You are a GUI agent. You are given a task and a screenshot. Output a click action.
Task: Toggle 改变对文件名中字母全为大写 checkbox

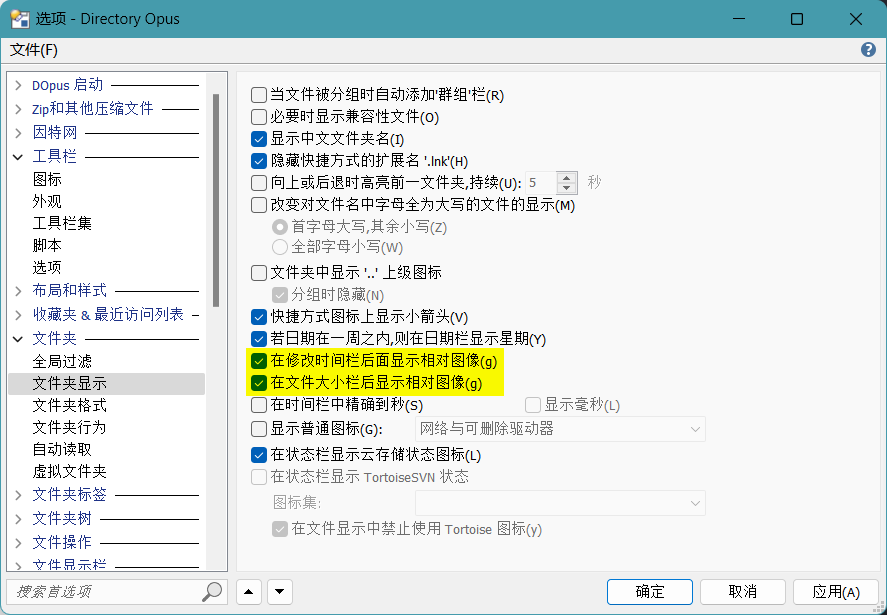point(259,205)
